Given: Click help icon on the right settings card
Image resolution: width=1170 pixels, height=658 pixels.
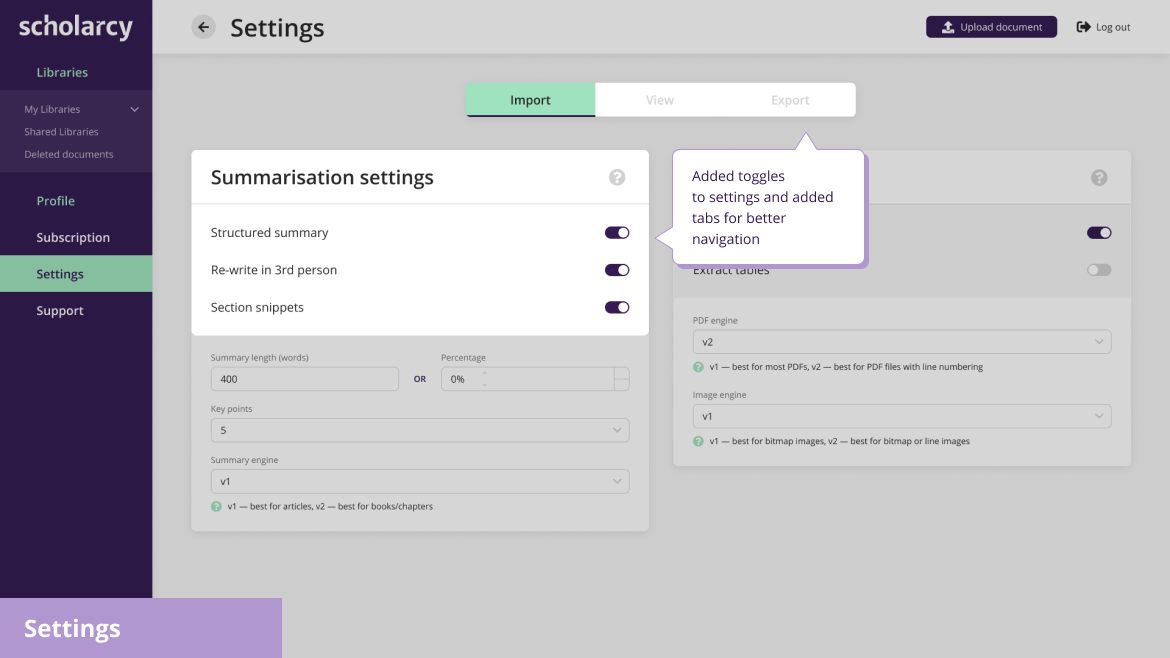Looking at the screenshot, I should (x=1098, y=178).
